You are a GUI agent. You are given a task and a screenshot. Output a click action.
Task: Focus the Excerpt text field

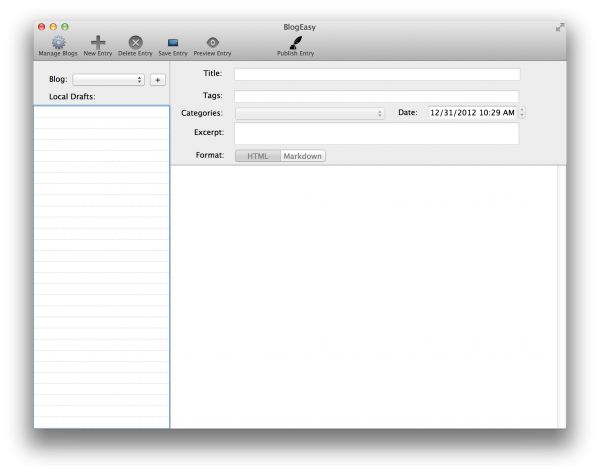pyautogui.click(x=377, y=134)
